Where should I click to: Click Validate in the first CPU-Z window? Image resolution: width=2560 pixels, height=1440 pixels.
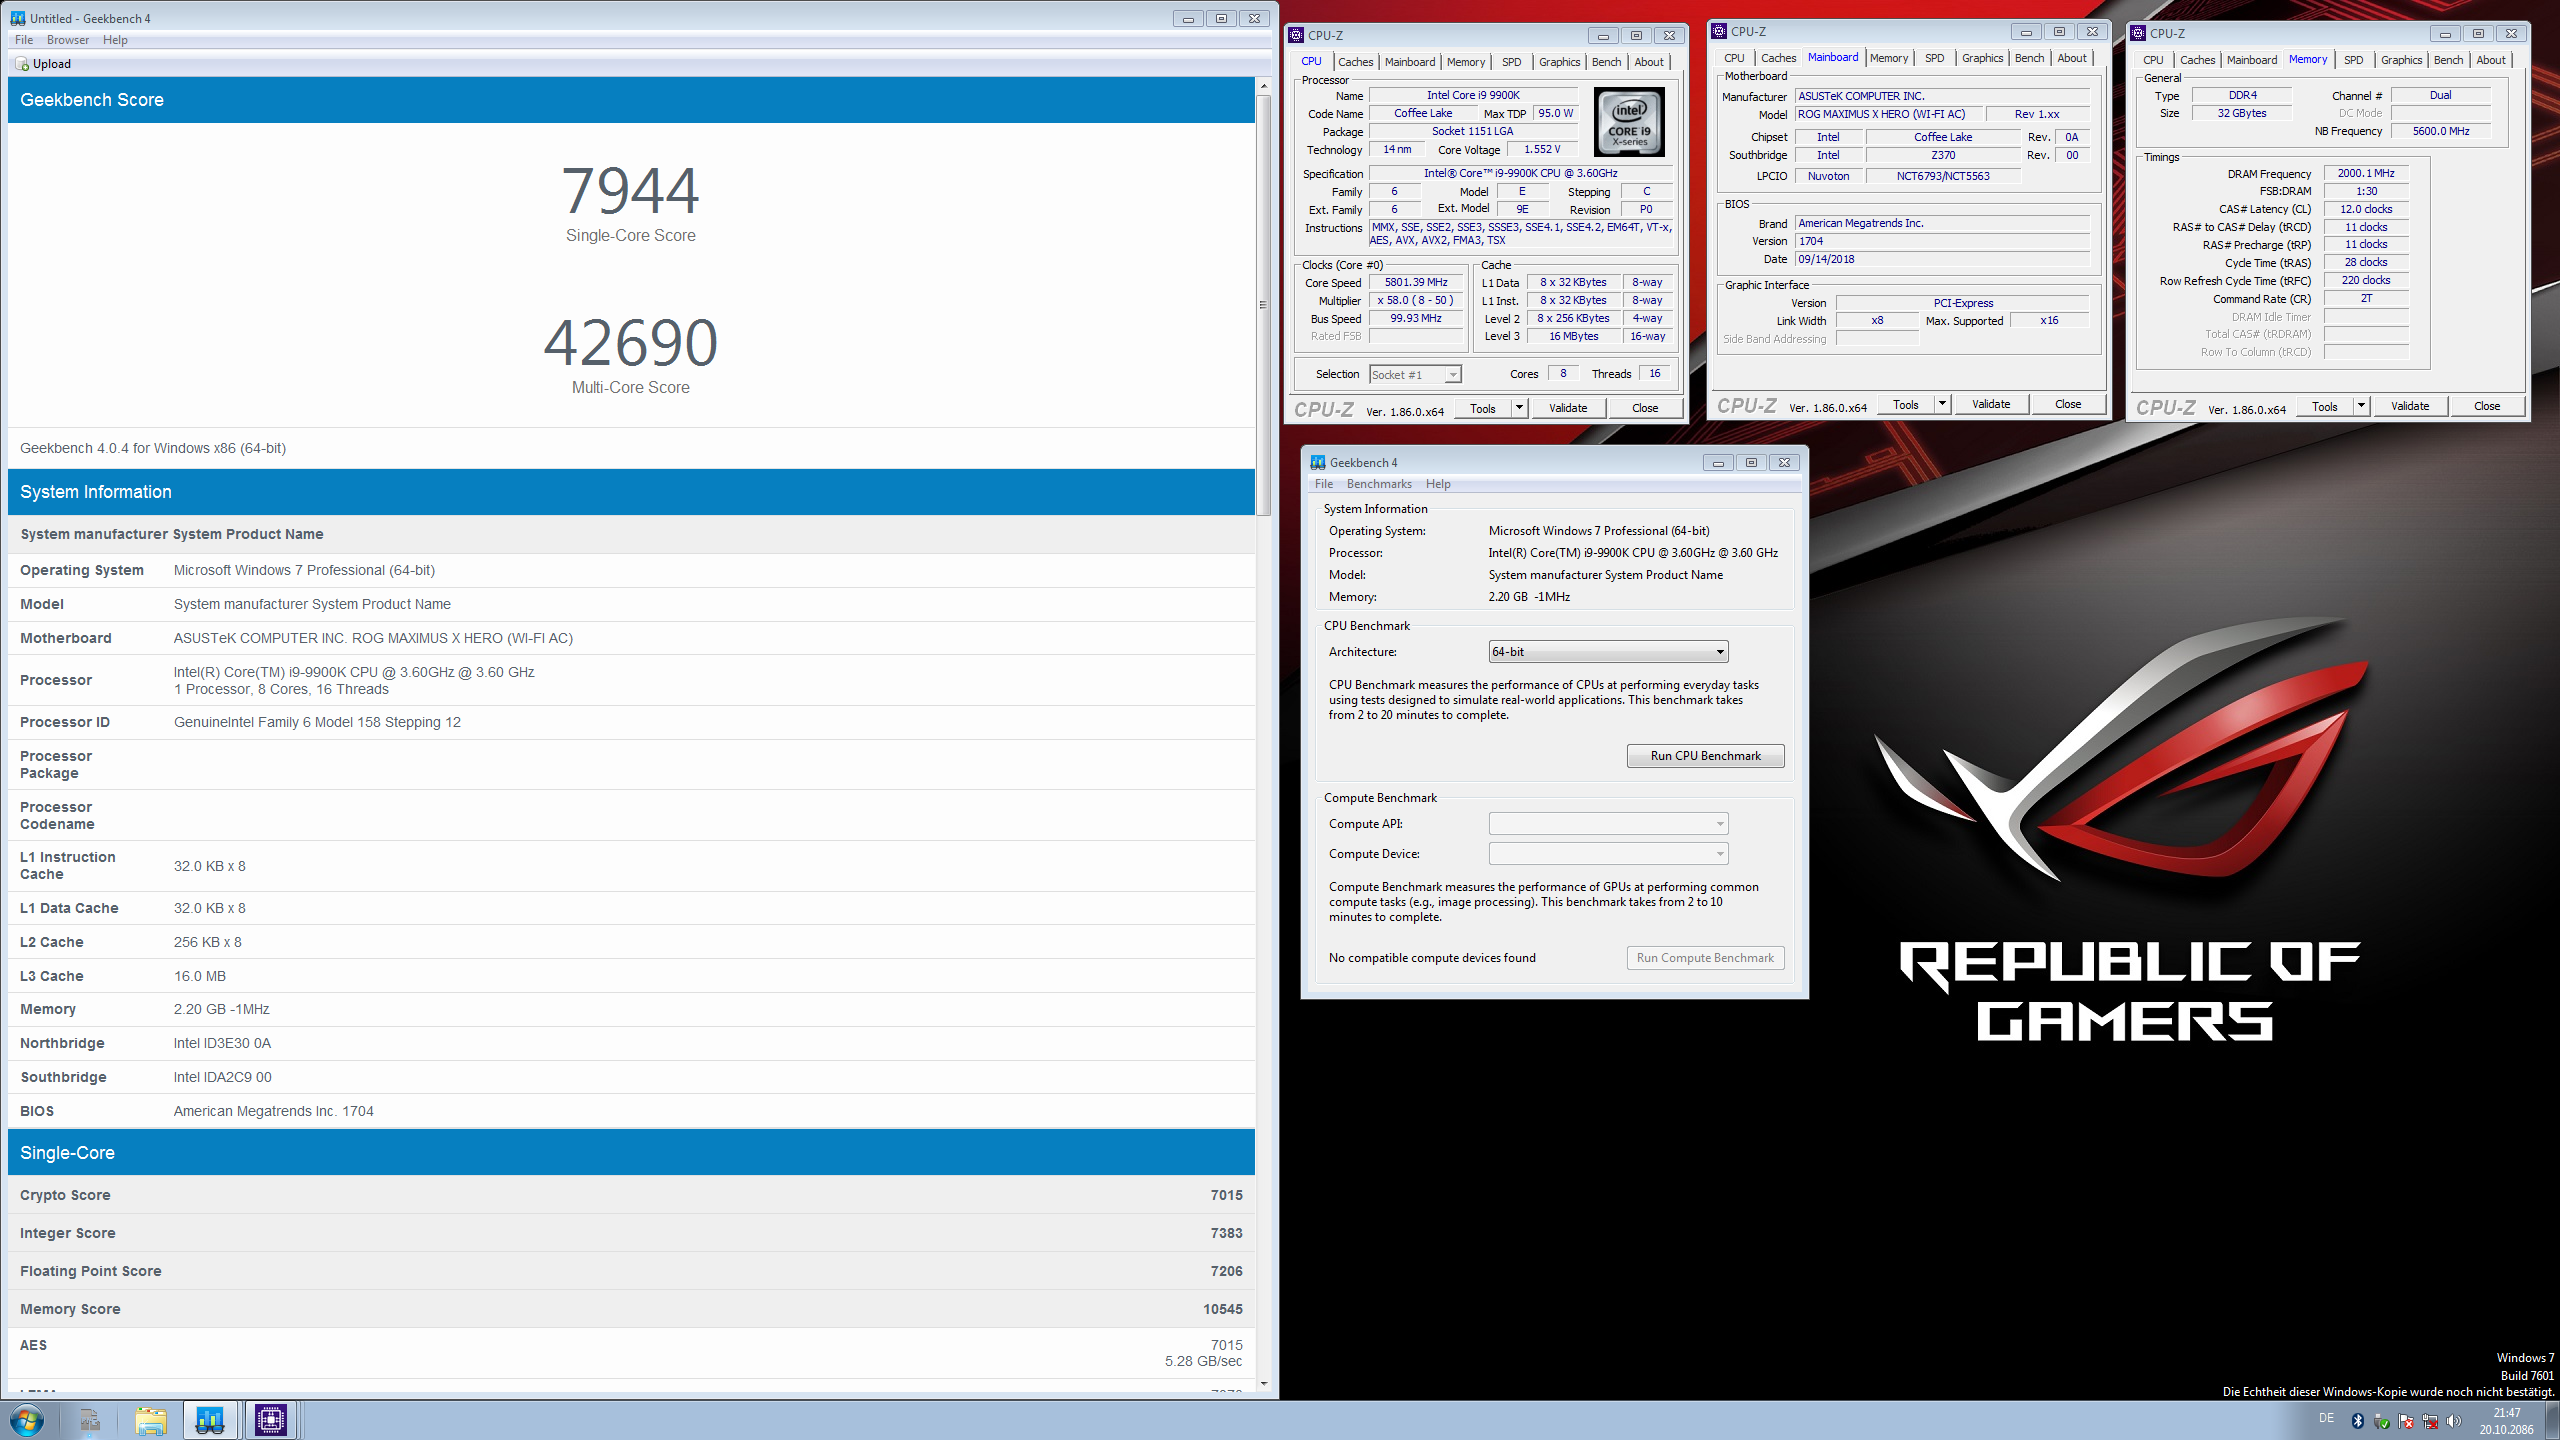coord(1567,408)
